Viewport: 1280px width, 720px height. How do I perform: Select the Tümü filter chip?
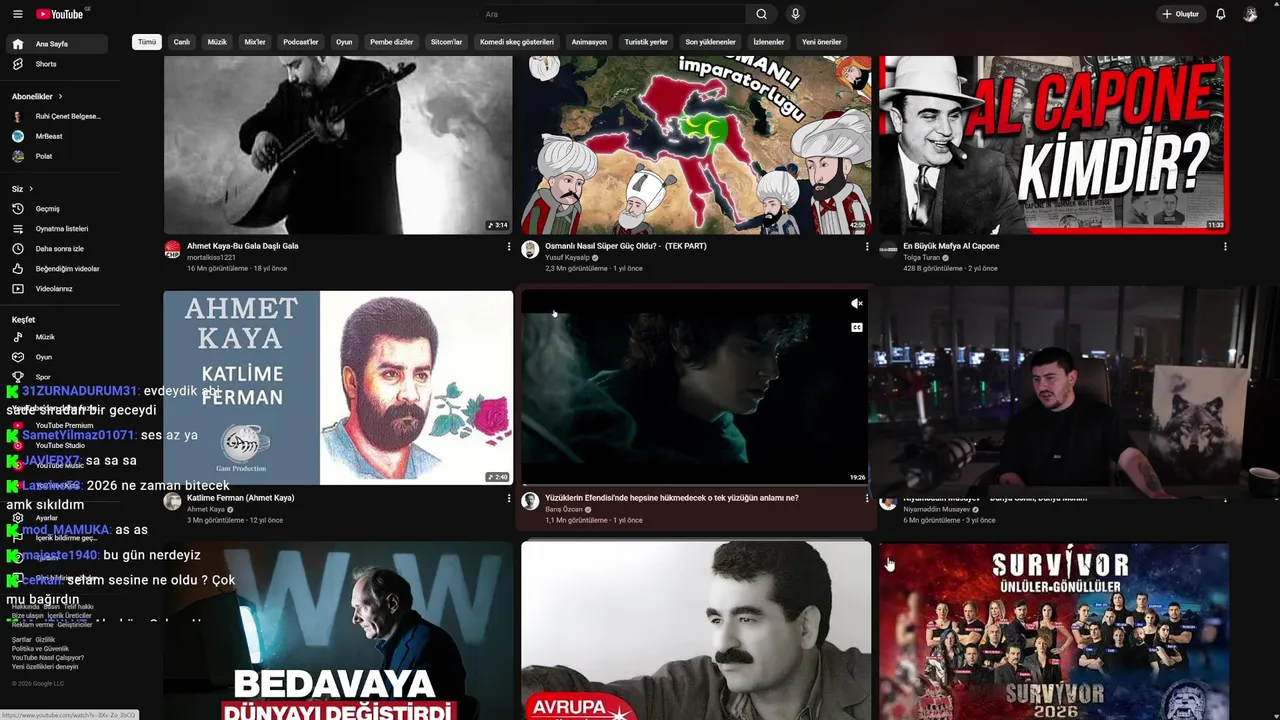point(147,42)
